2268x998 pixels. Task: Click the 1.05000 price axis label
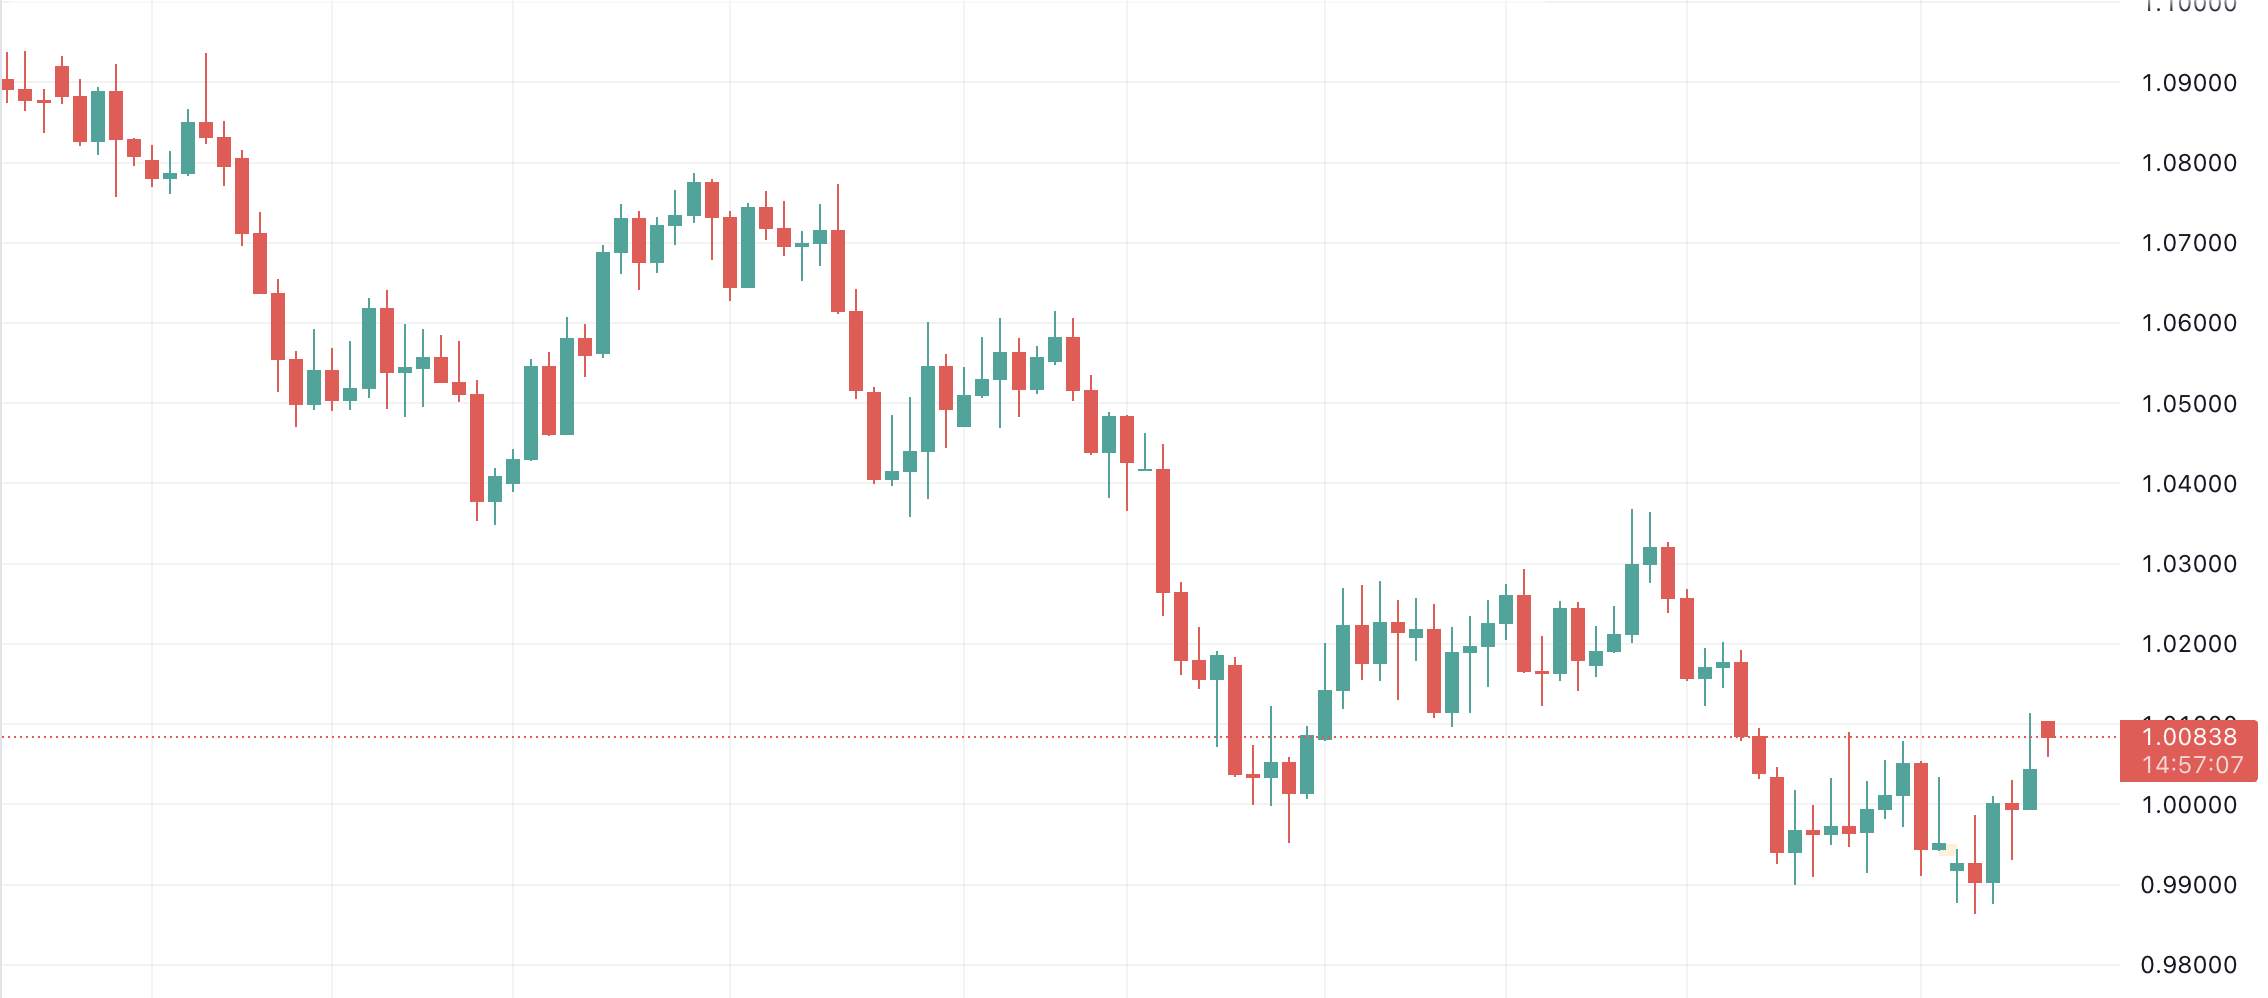click(x=2188, y=404)
